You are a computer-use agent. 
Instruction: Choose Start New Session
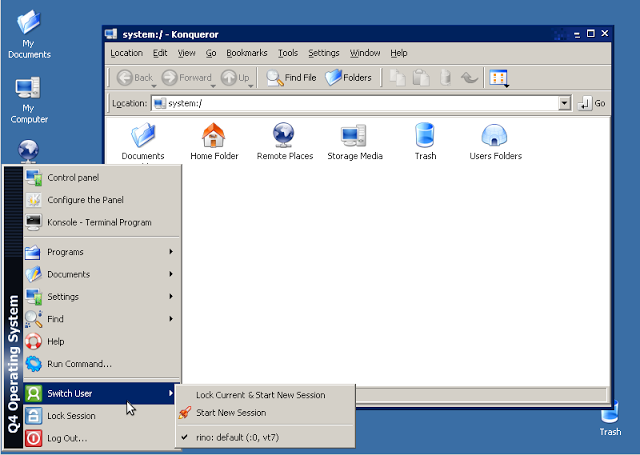tap(231, 412)
